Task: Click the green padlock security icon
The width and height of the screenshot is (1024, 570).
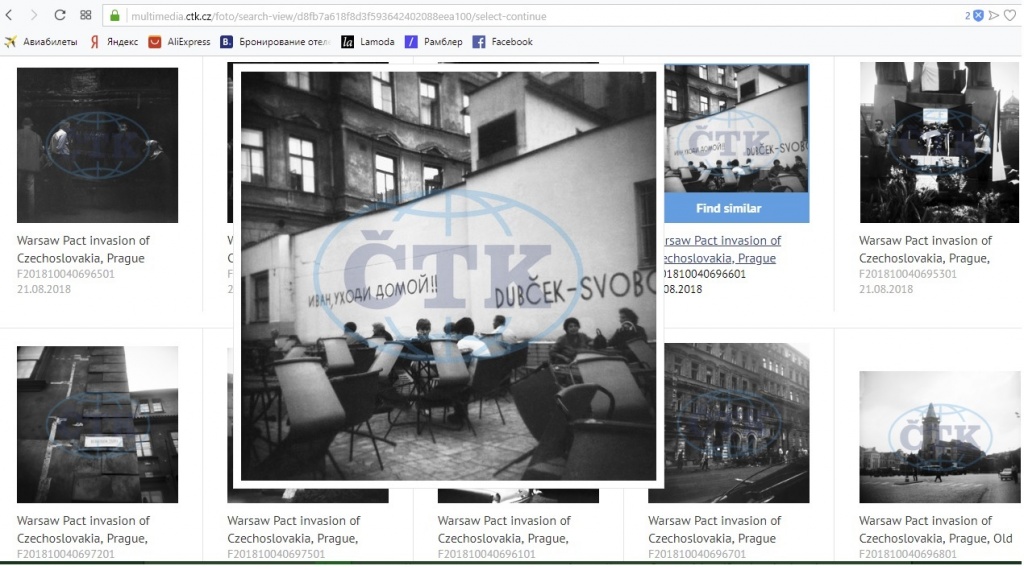Action: pyautogui.click(x=115, y=16)
